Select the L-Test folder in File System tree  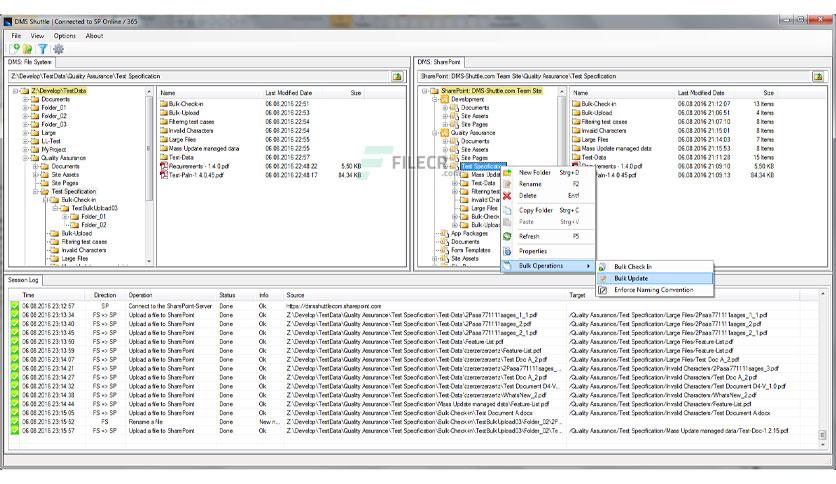[51, 141]
